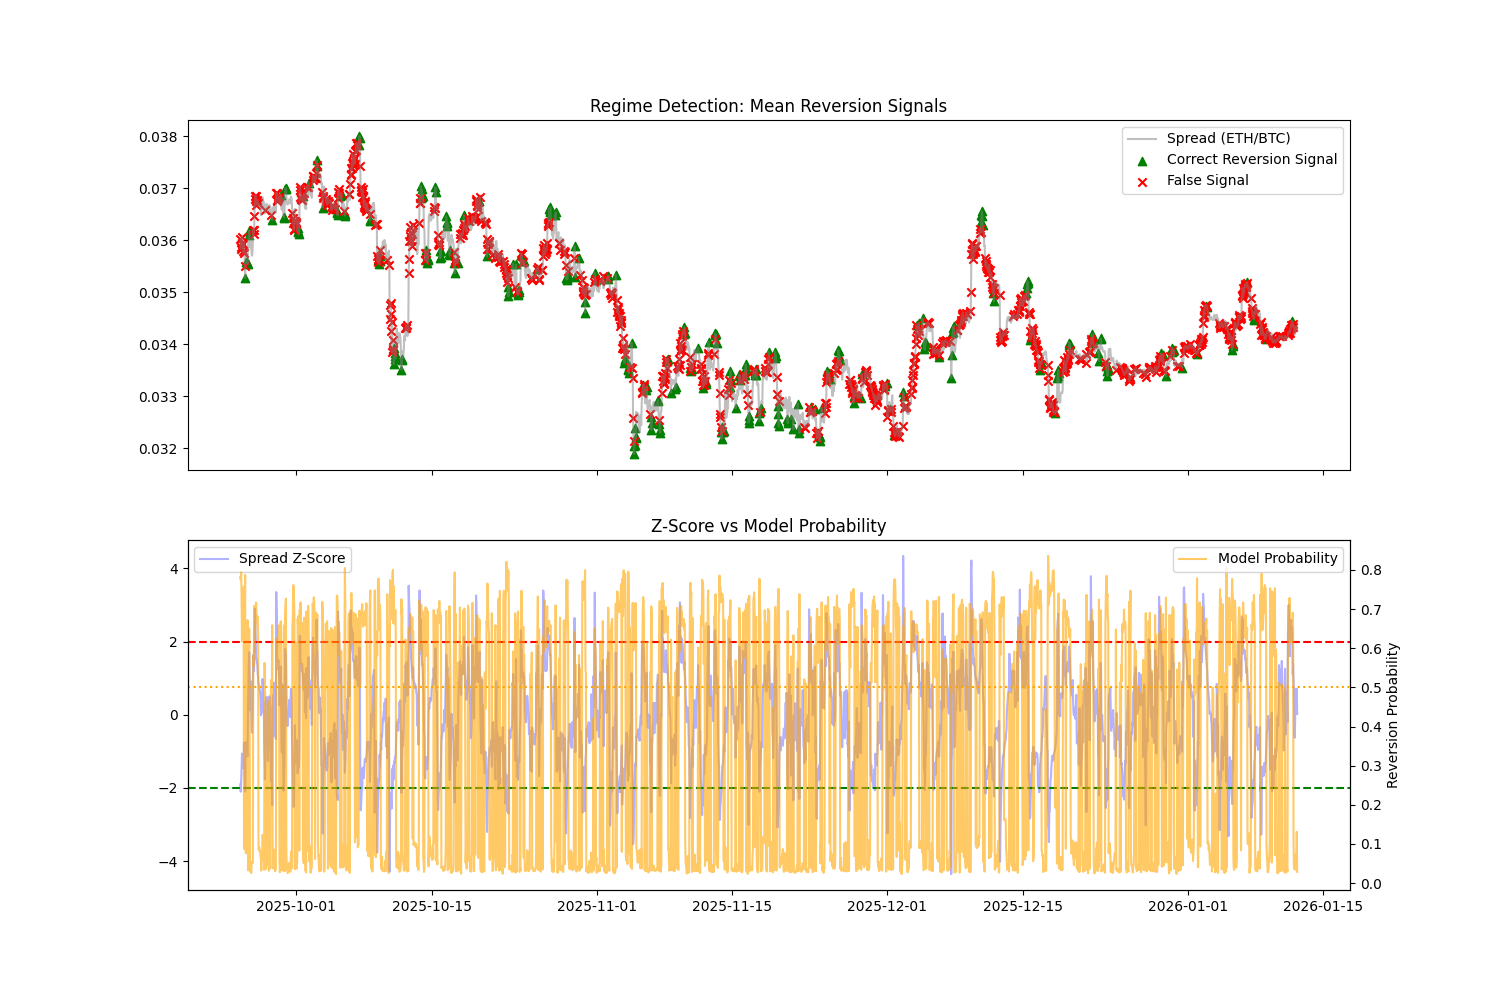Screen dimensions: 1500x1000
Task: Click the 'Reversion Probability' axis label
Action: pyautogui.click(x=1392, y=715)
